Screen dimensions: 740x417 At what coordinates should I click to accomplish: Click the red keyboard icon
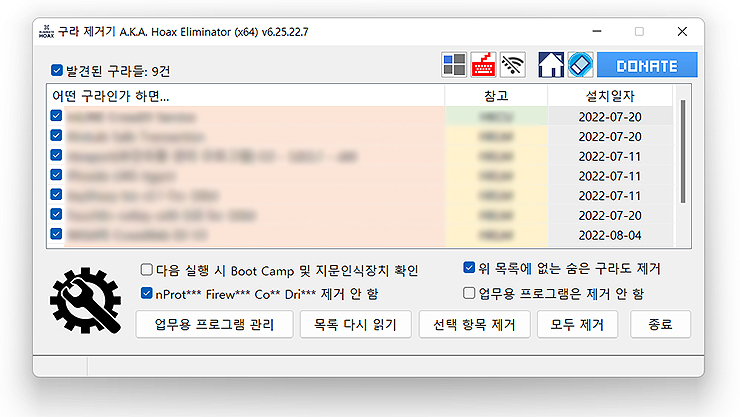pyautogui.click(x=483, y=65)
